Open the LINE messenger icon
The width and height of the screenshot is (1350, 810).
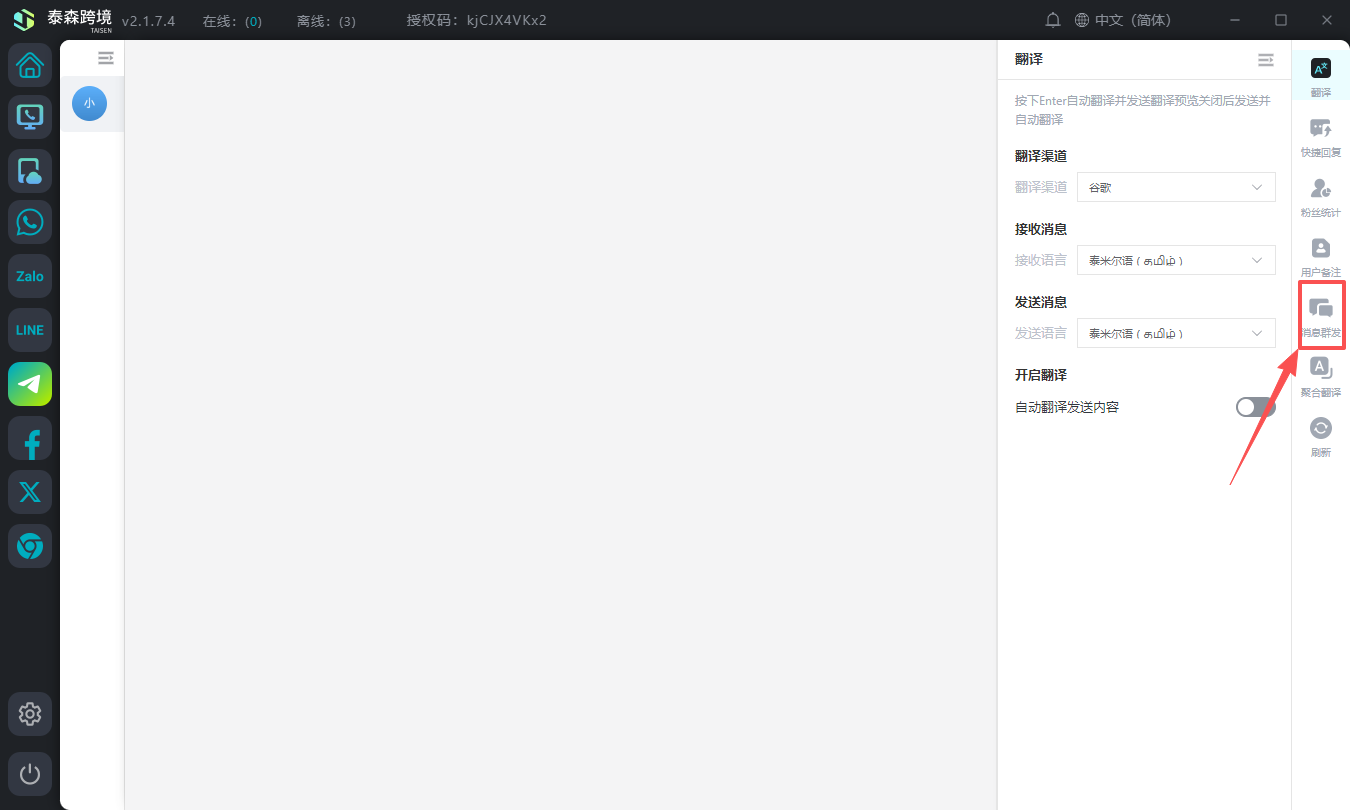coord(30,330)
